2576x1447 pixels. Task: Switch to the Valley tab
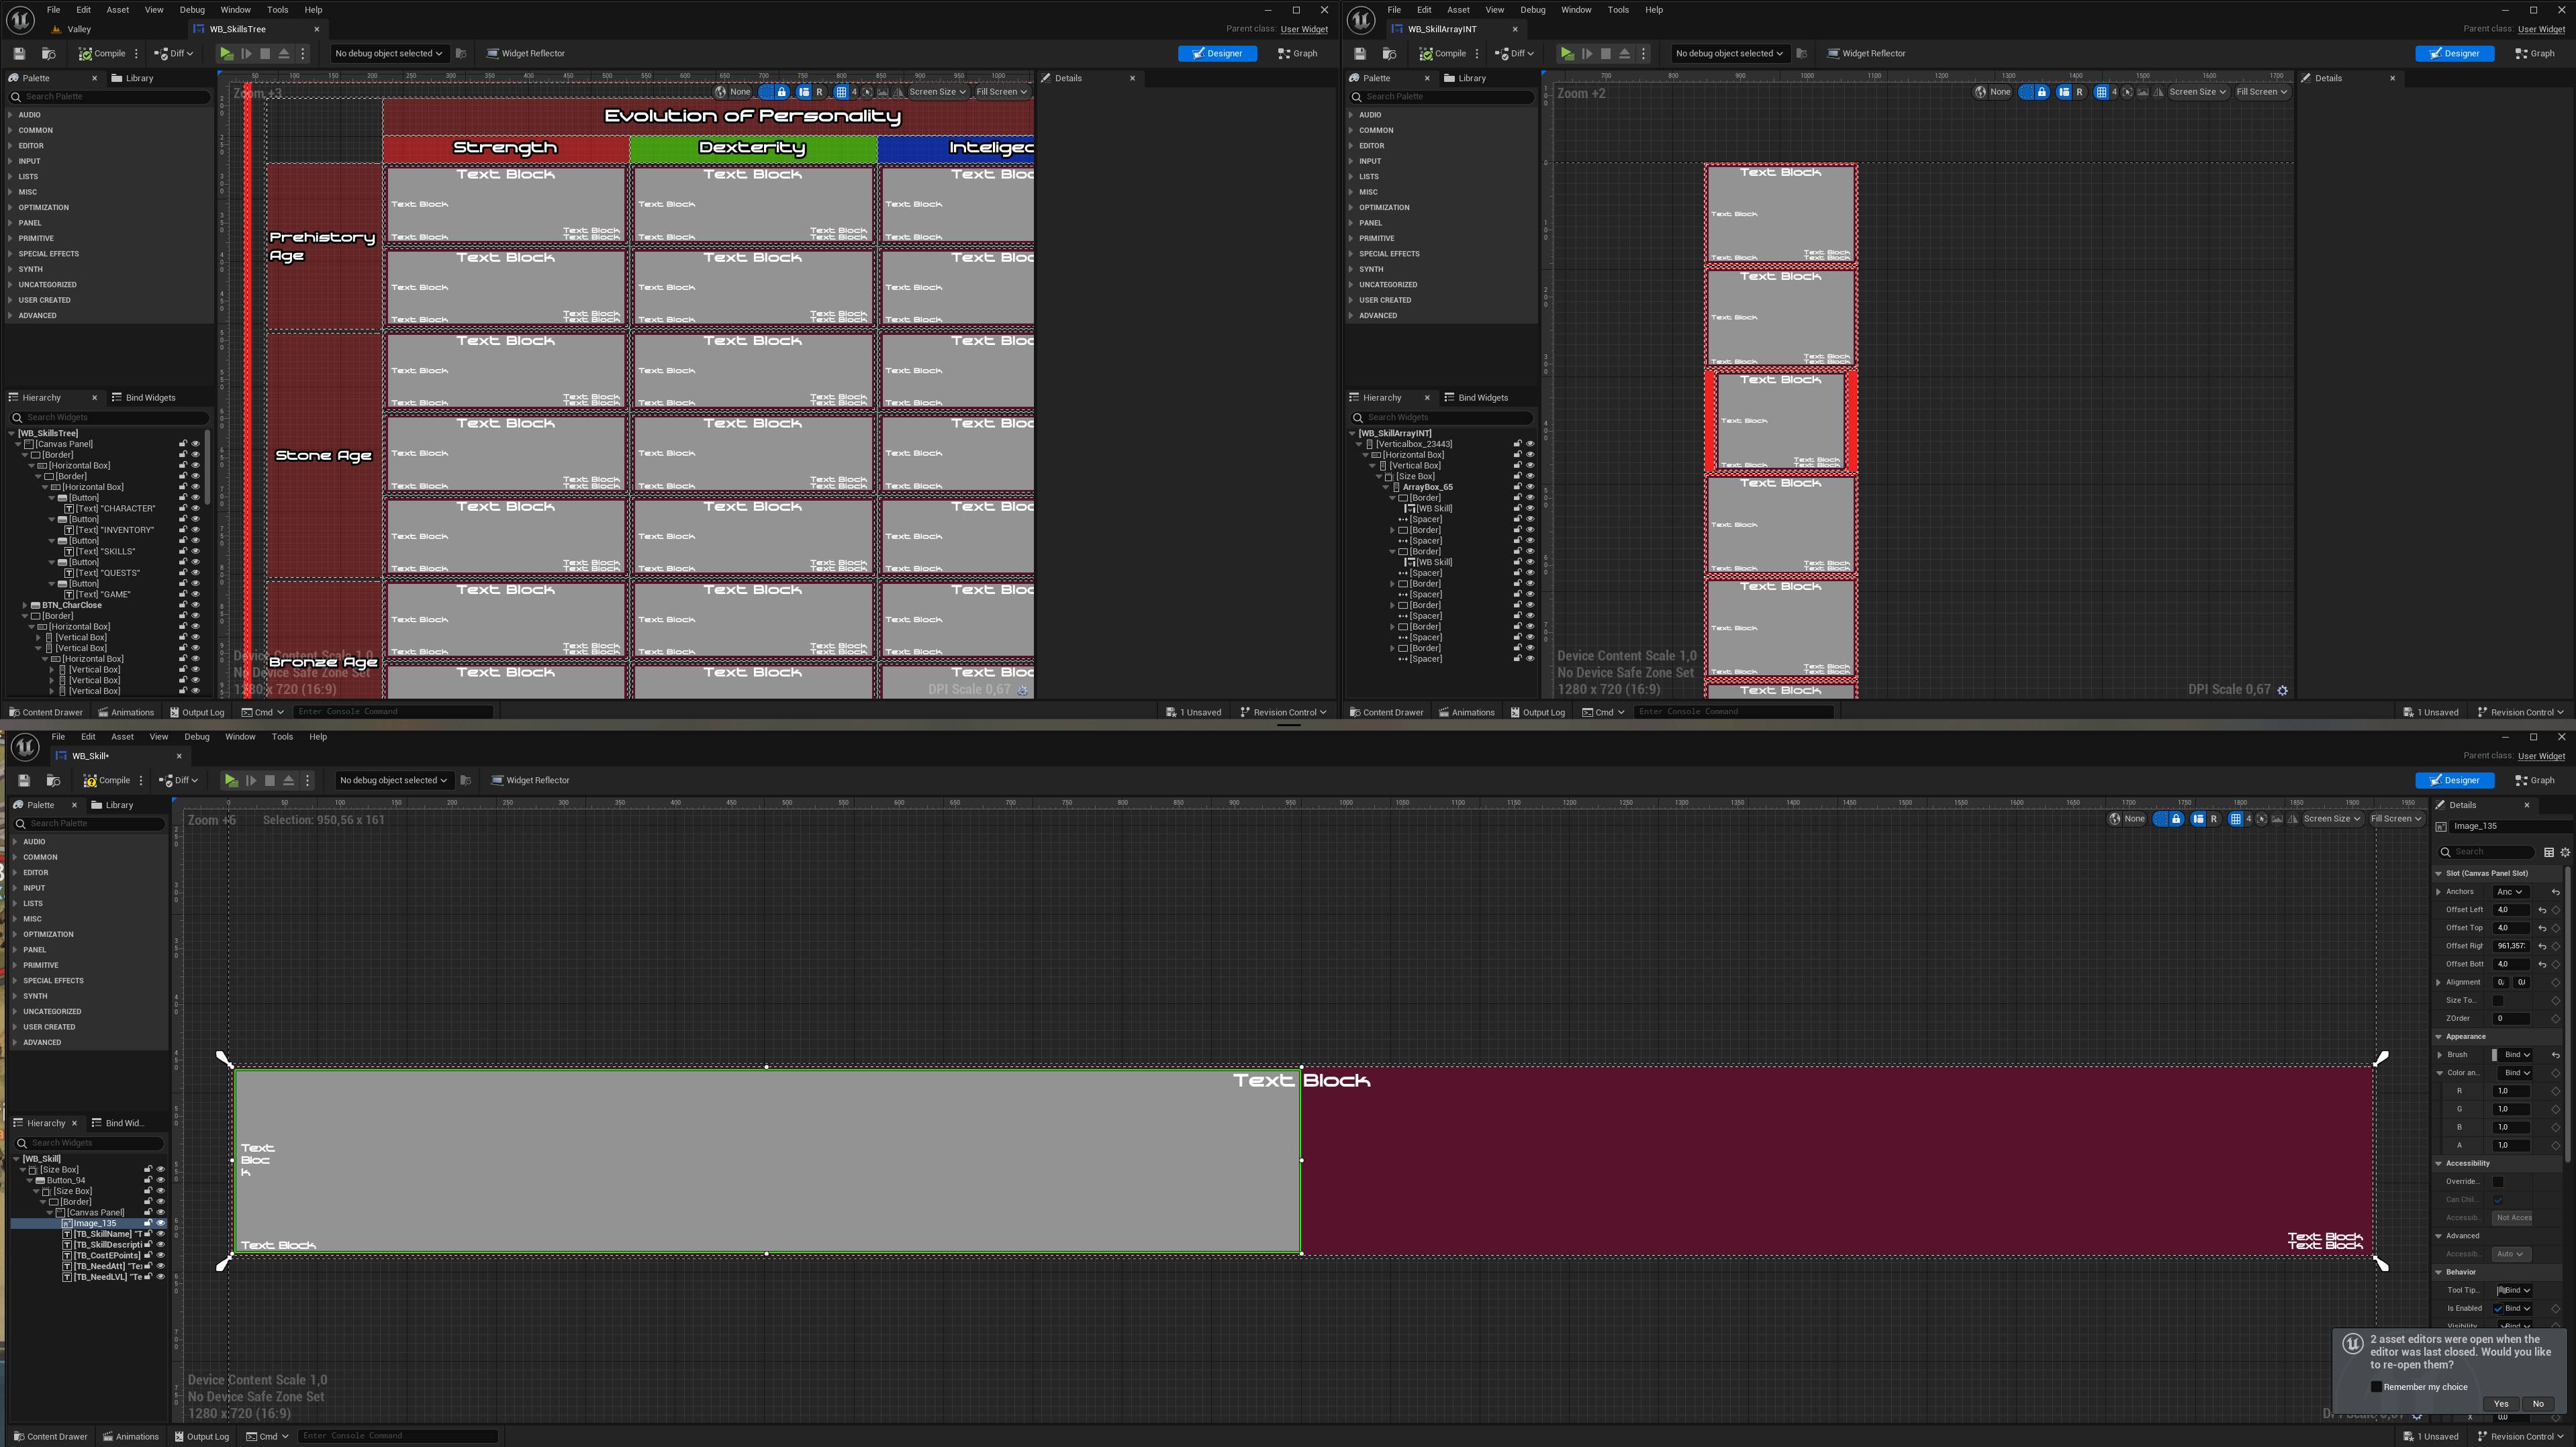click(79, 29)
